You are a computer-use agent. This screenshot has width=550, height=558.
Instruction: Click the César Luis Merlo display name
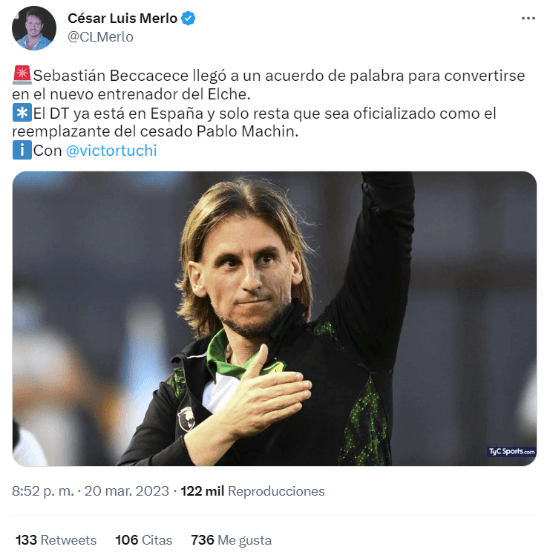[x=122, y=18]
